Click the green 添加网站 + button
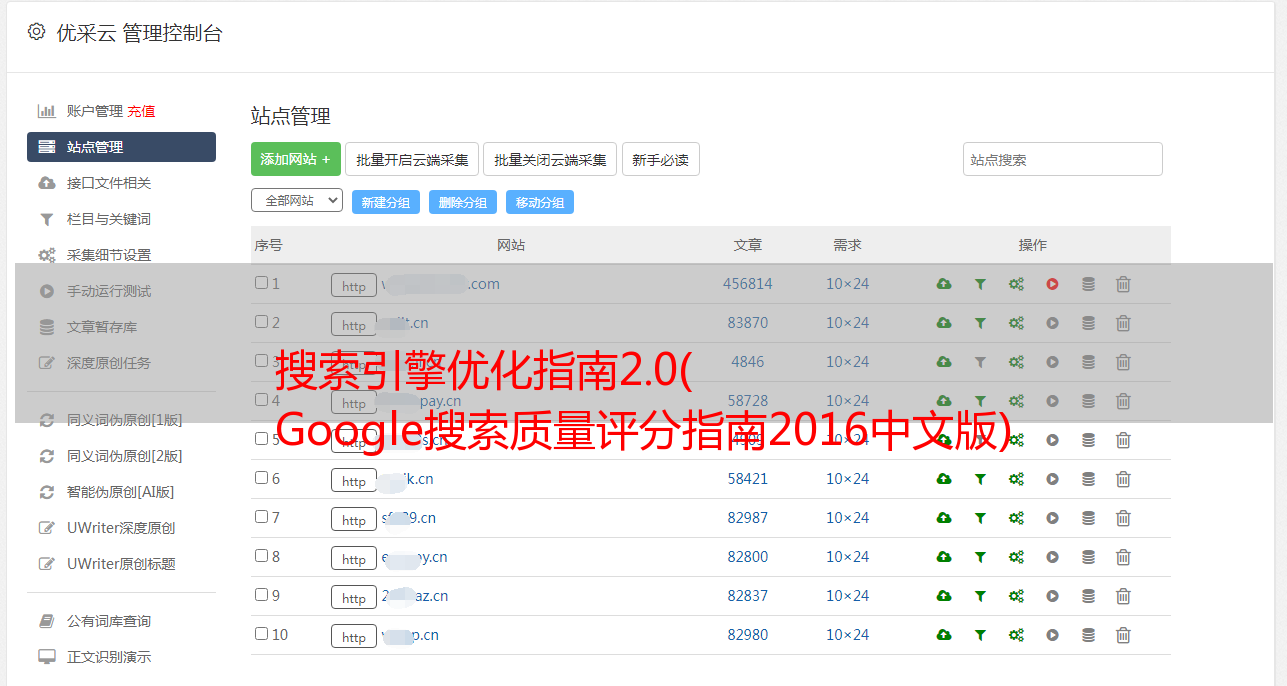The height and width of the screenshot is (686, 1287). [296, 159]
